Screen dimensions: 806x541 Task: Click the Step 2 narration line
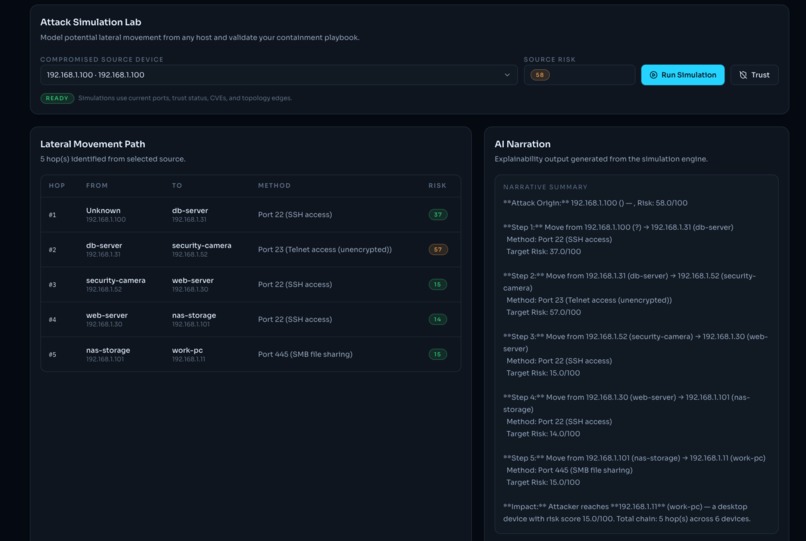tap(629, 282)
